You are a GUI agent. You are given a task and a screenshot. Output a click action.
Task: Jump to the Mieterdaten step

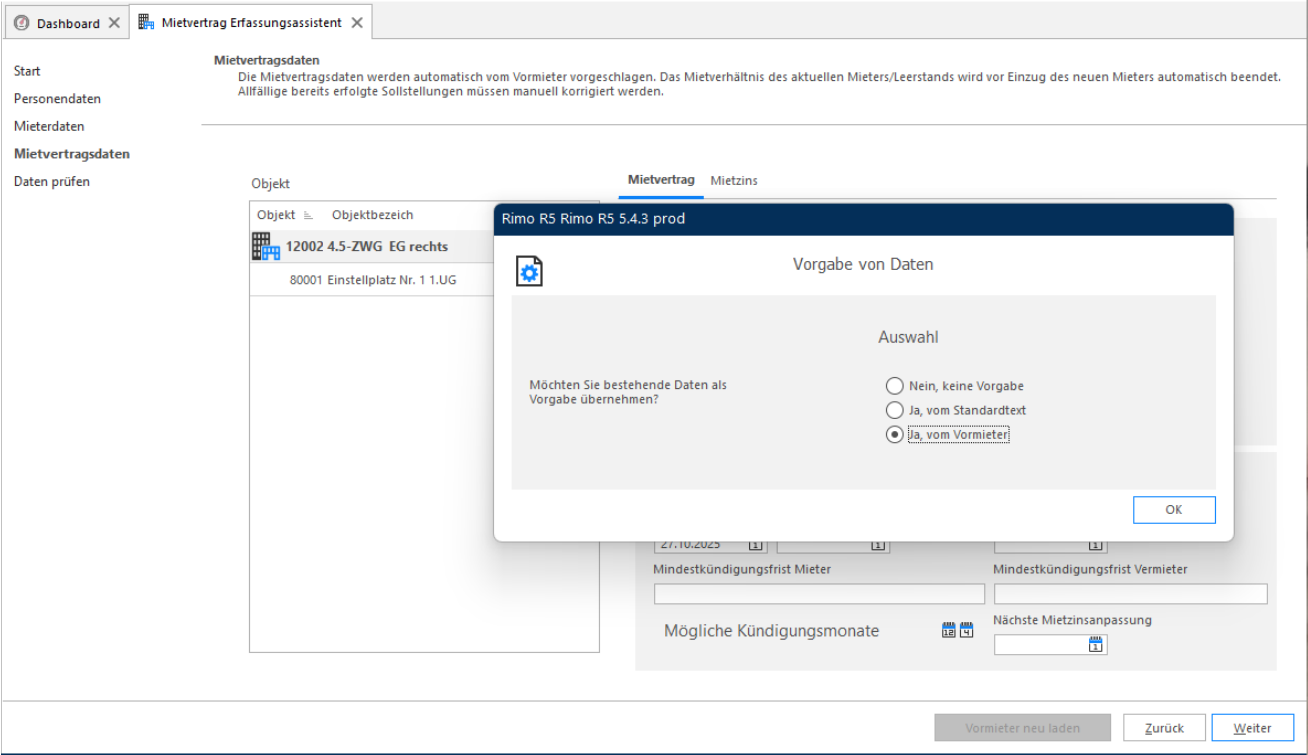[x=49, y=127]
